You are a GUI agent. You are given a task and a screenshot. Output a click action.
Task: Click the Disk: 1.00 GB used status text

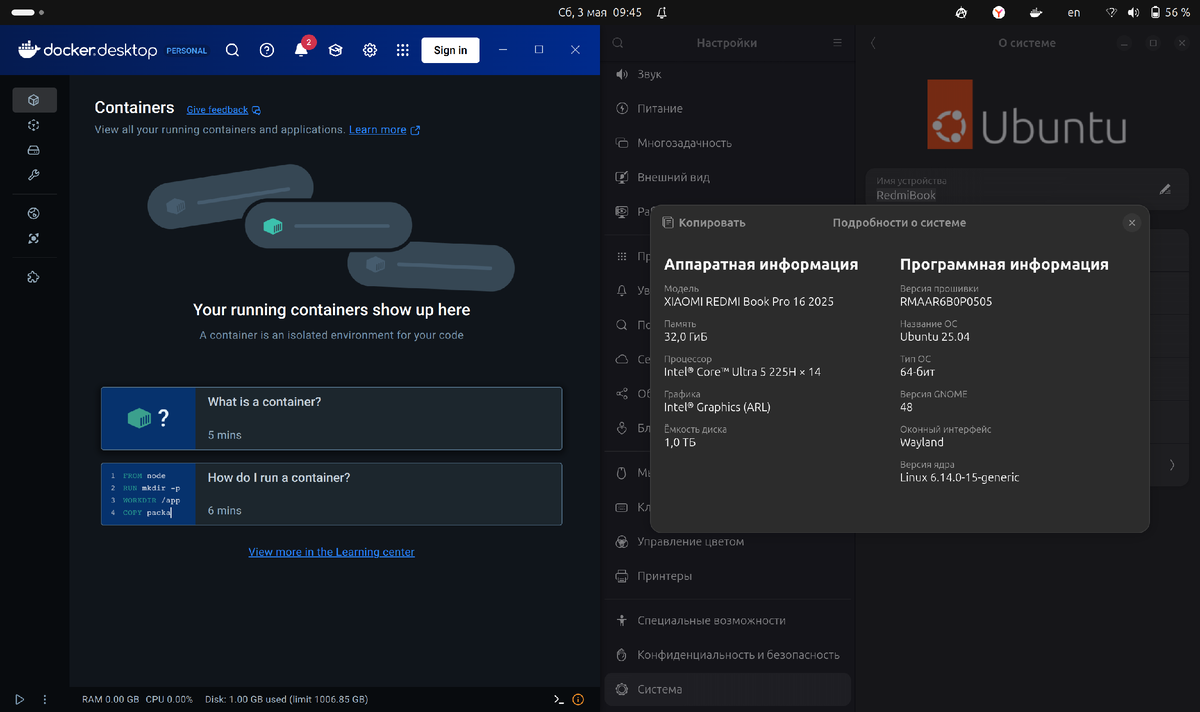(286, 700)
